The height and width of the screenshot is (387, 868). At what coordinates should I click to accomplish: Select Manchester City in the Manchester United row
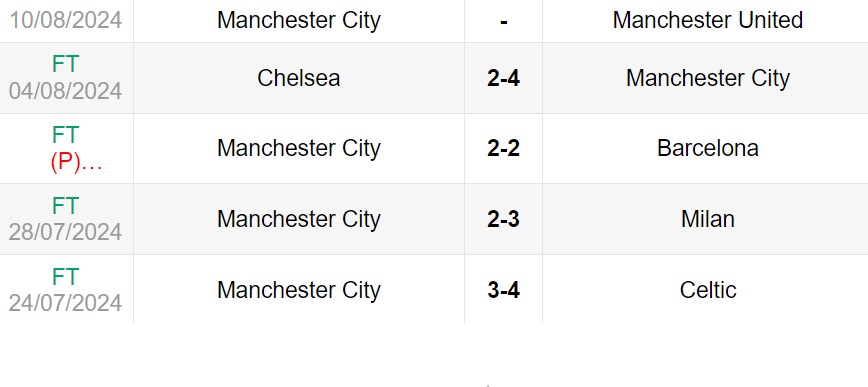pyautogui.click(x=298, y=20)
